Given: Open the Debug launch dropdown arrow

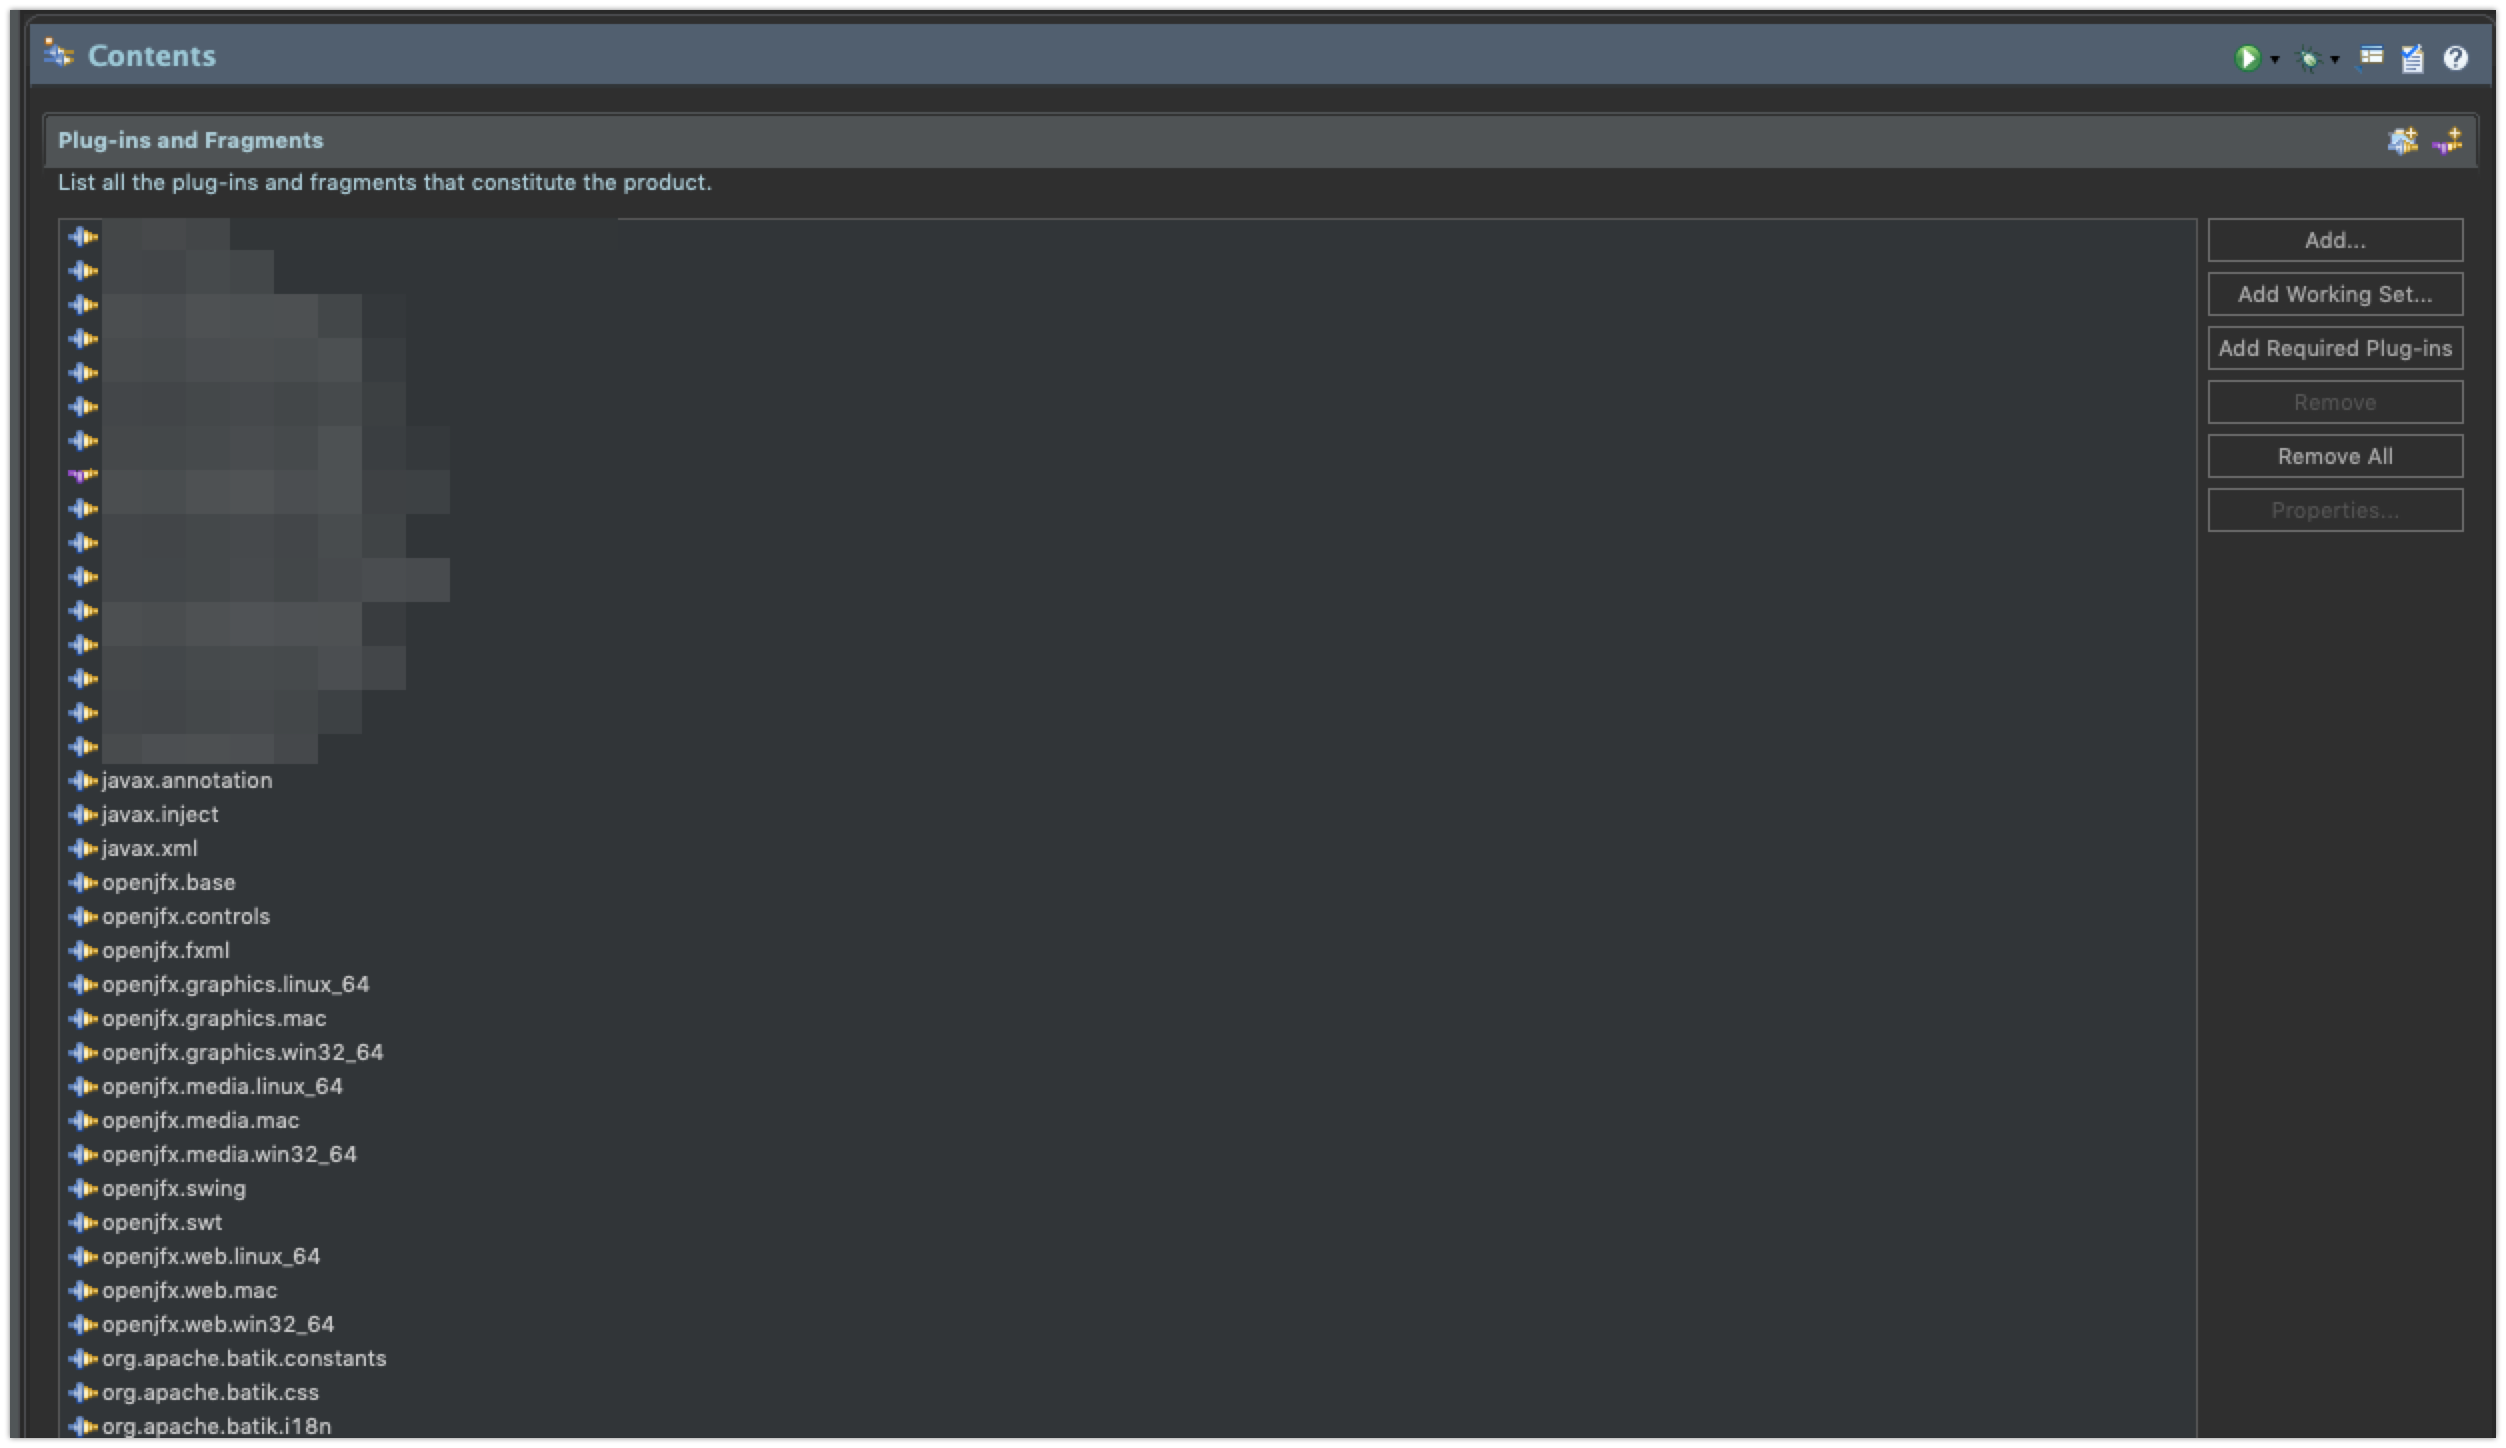Looking at the screenshot, I should coord(2335,60).
